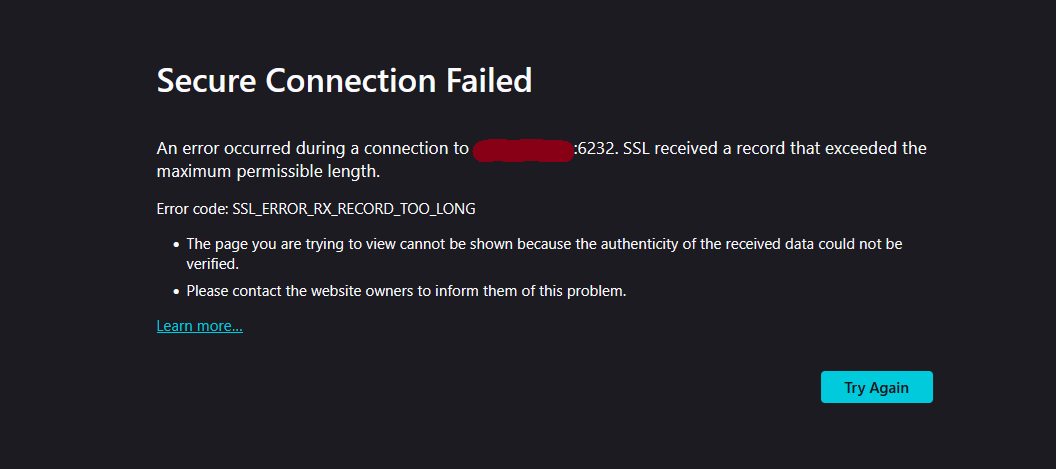Click the Try Again button
This screenshot has height=469, width=1056.
pyautogui.click(x=876, y=387)
